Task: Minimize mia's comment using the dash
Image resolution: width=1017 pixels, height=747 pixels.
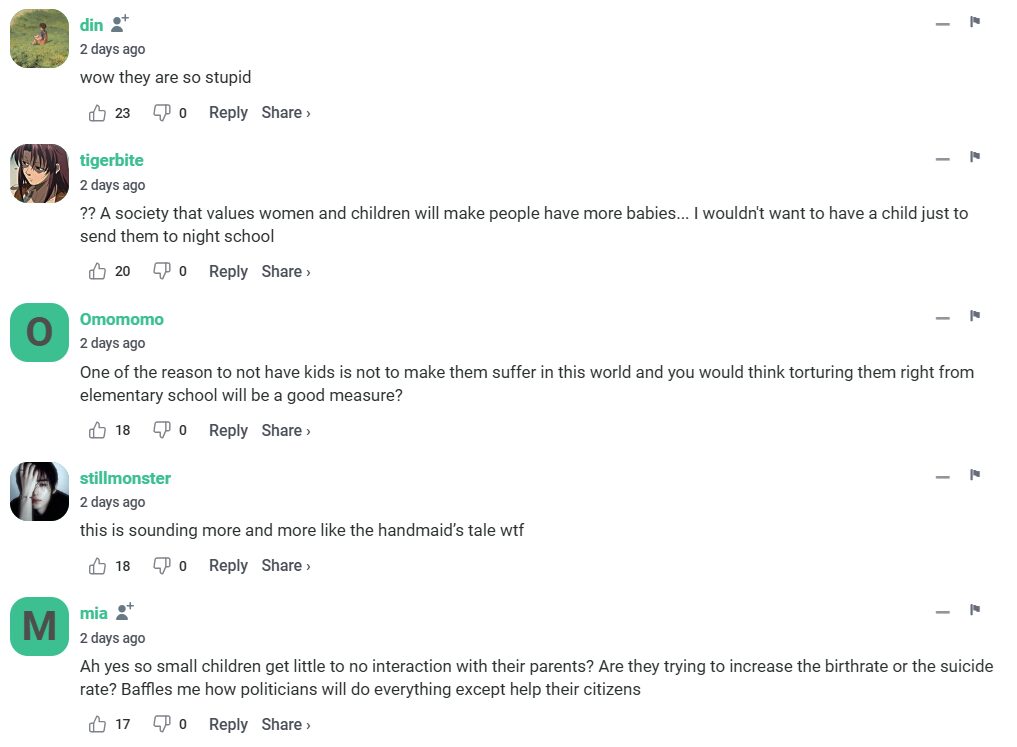Action: (942, 612)
